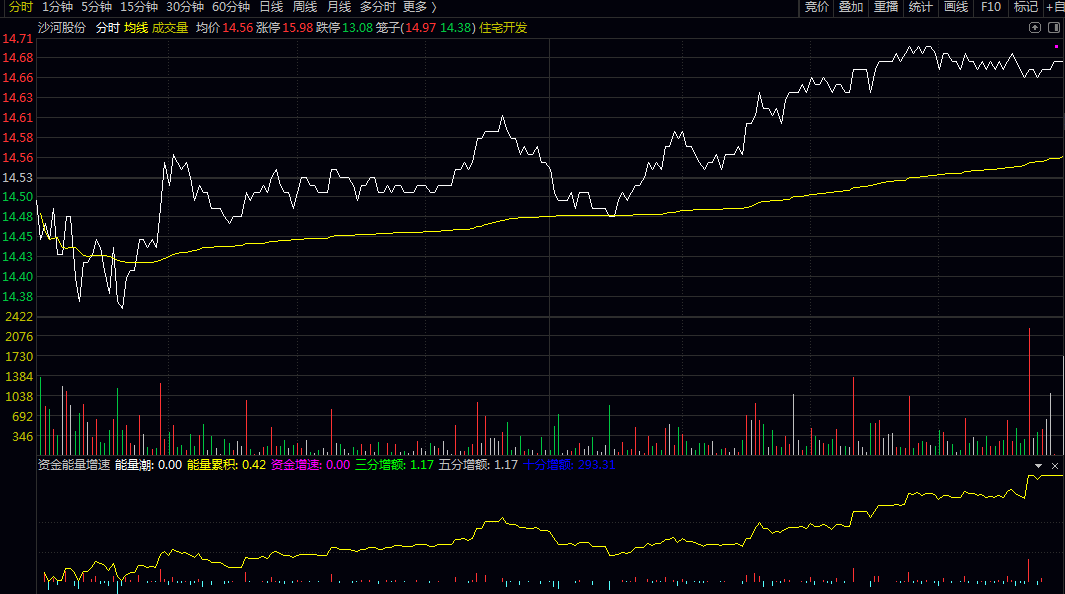Click the magenta marker dot on chart
Image resolution: width=1065 pixels, height=594 pixels.
coord(1056,46)
